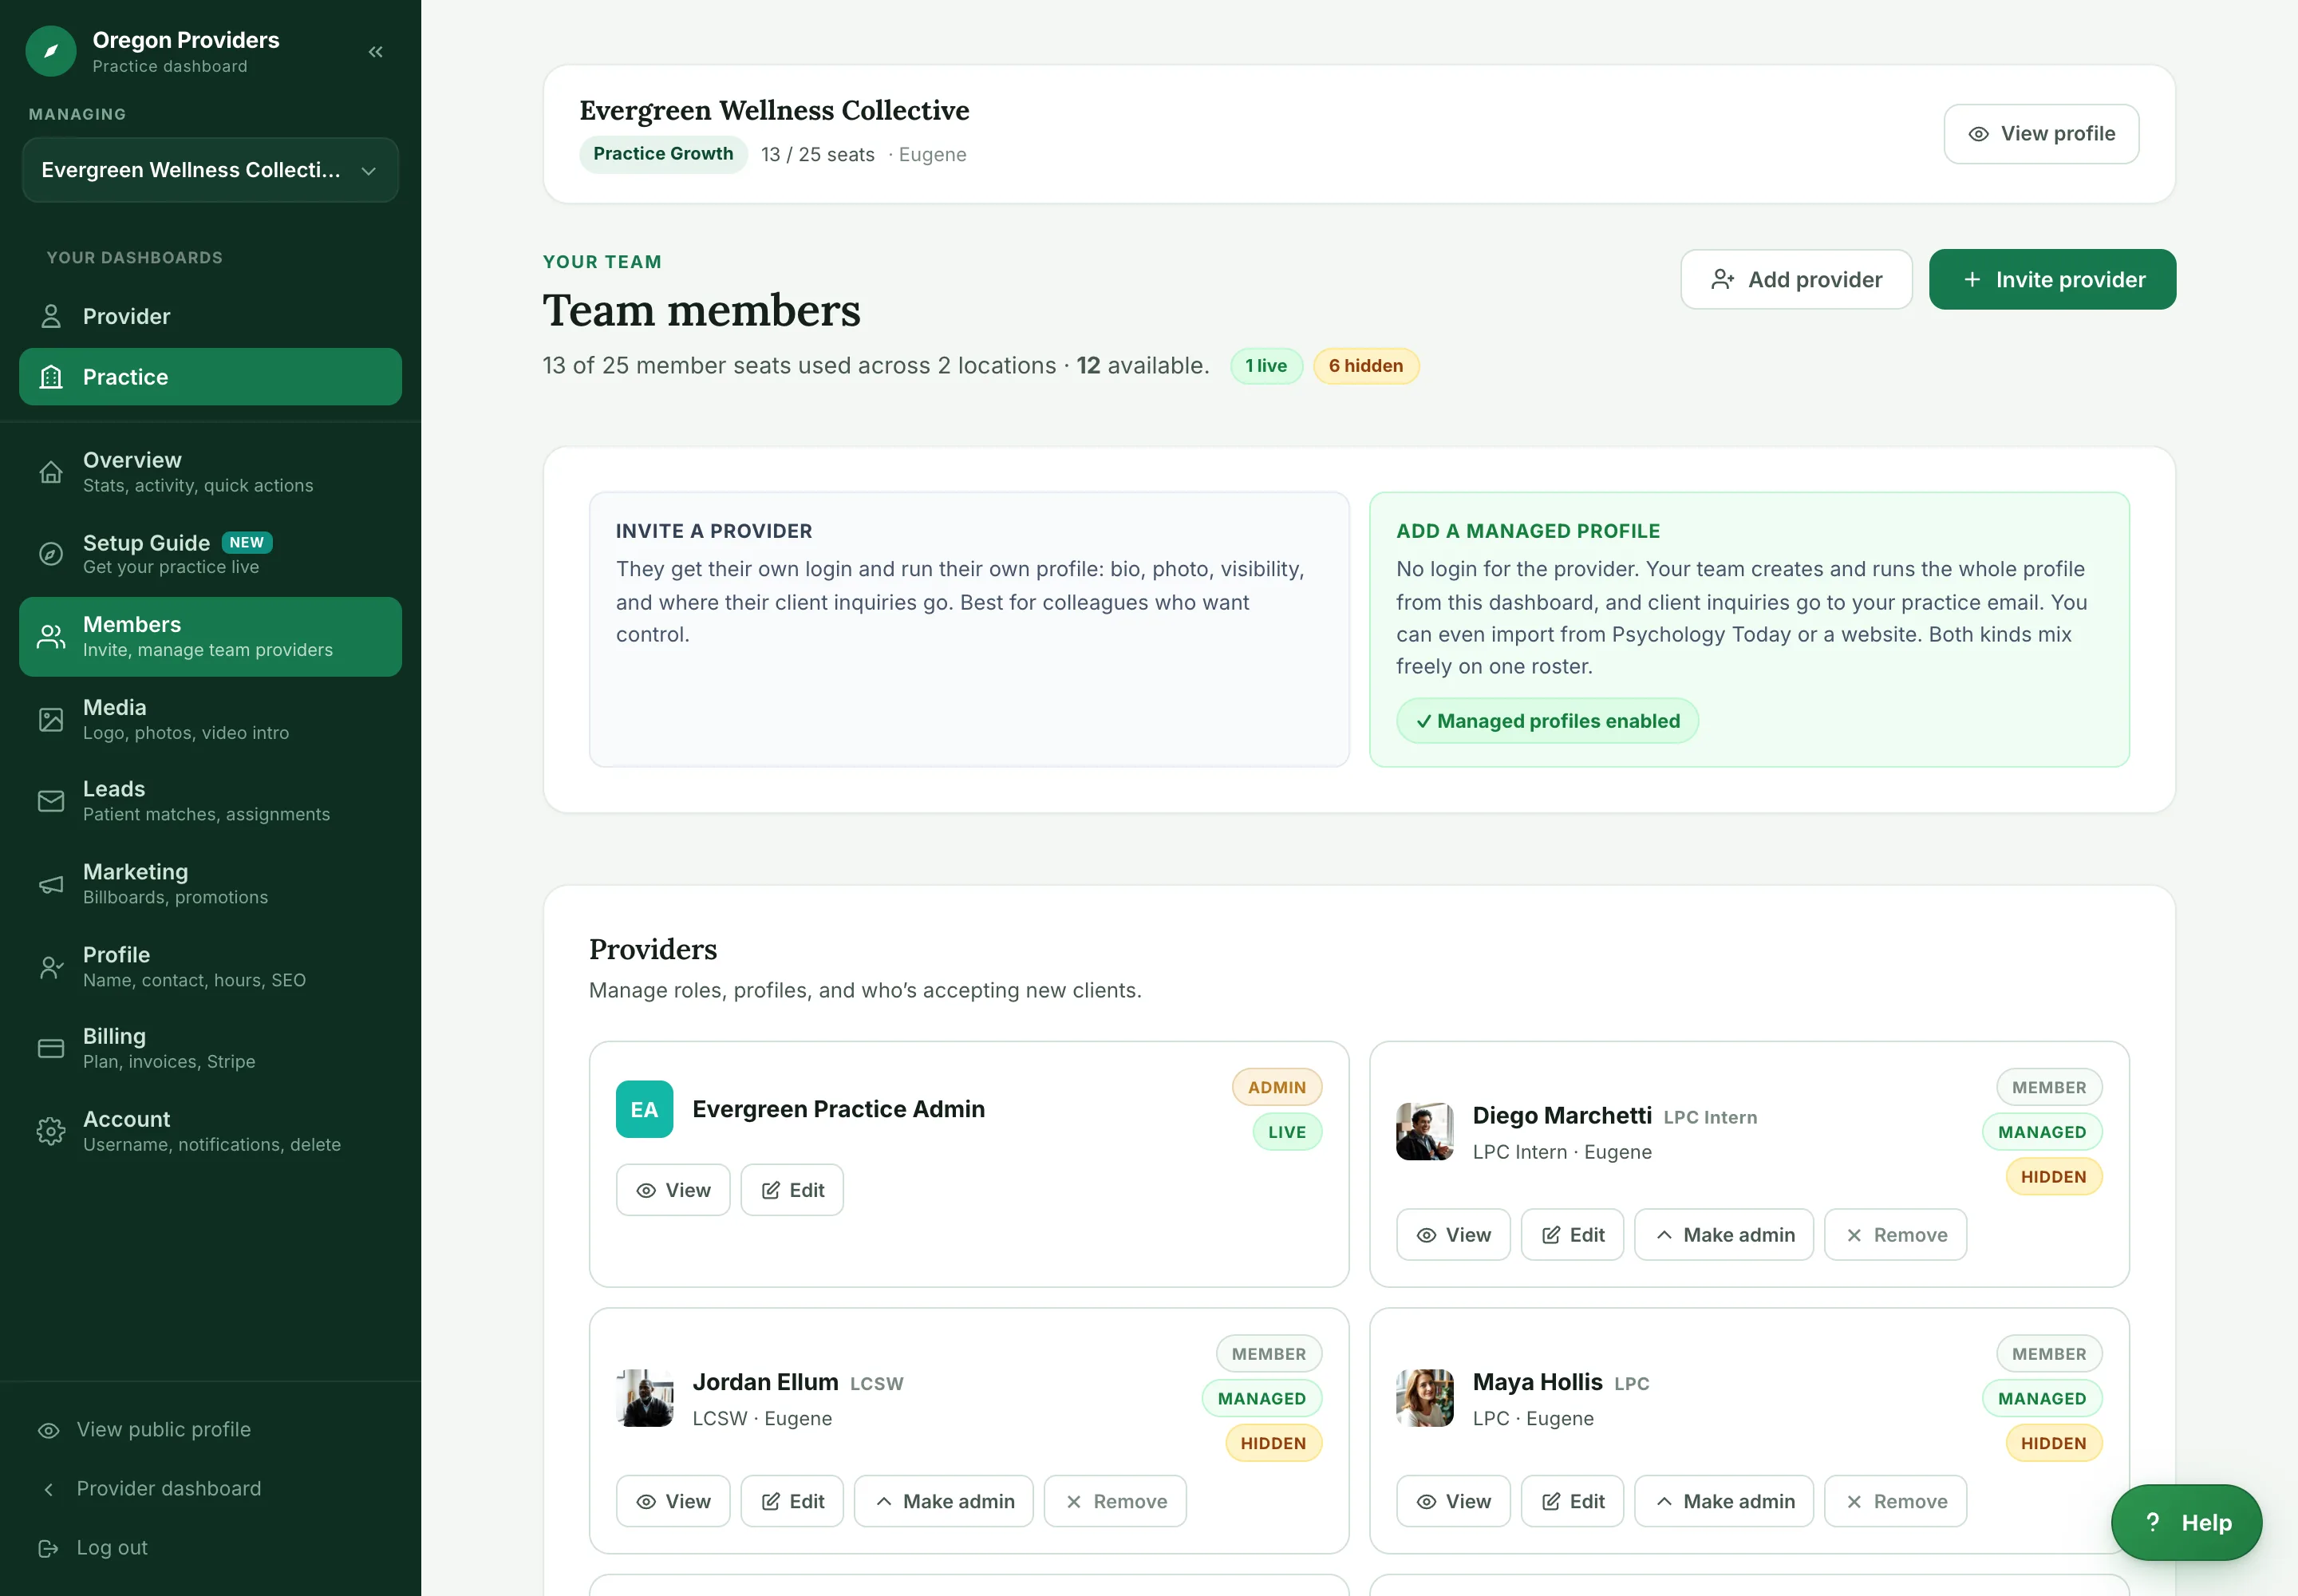Make Jordan Ellum an admin
2298x1596 pixels.
944,1502
